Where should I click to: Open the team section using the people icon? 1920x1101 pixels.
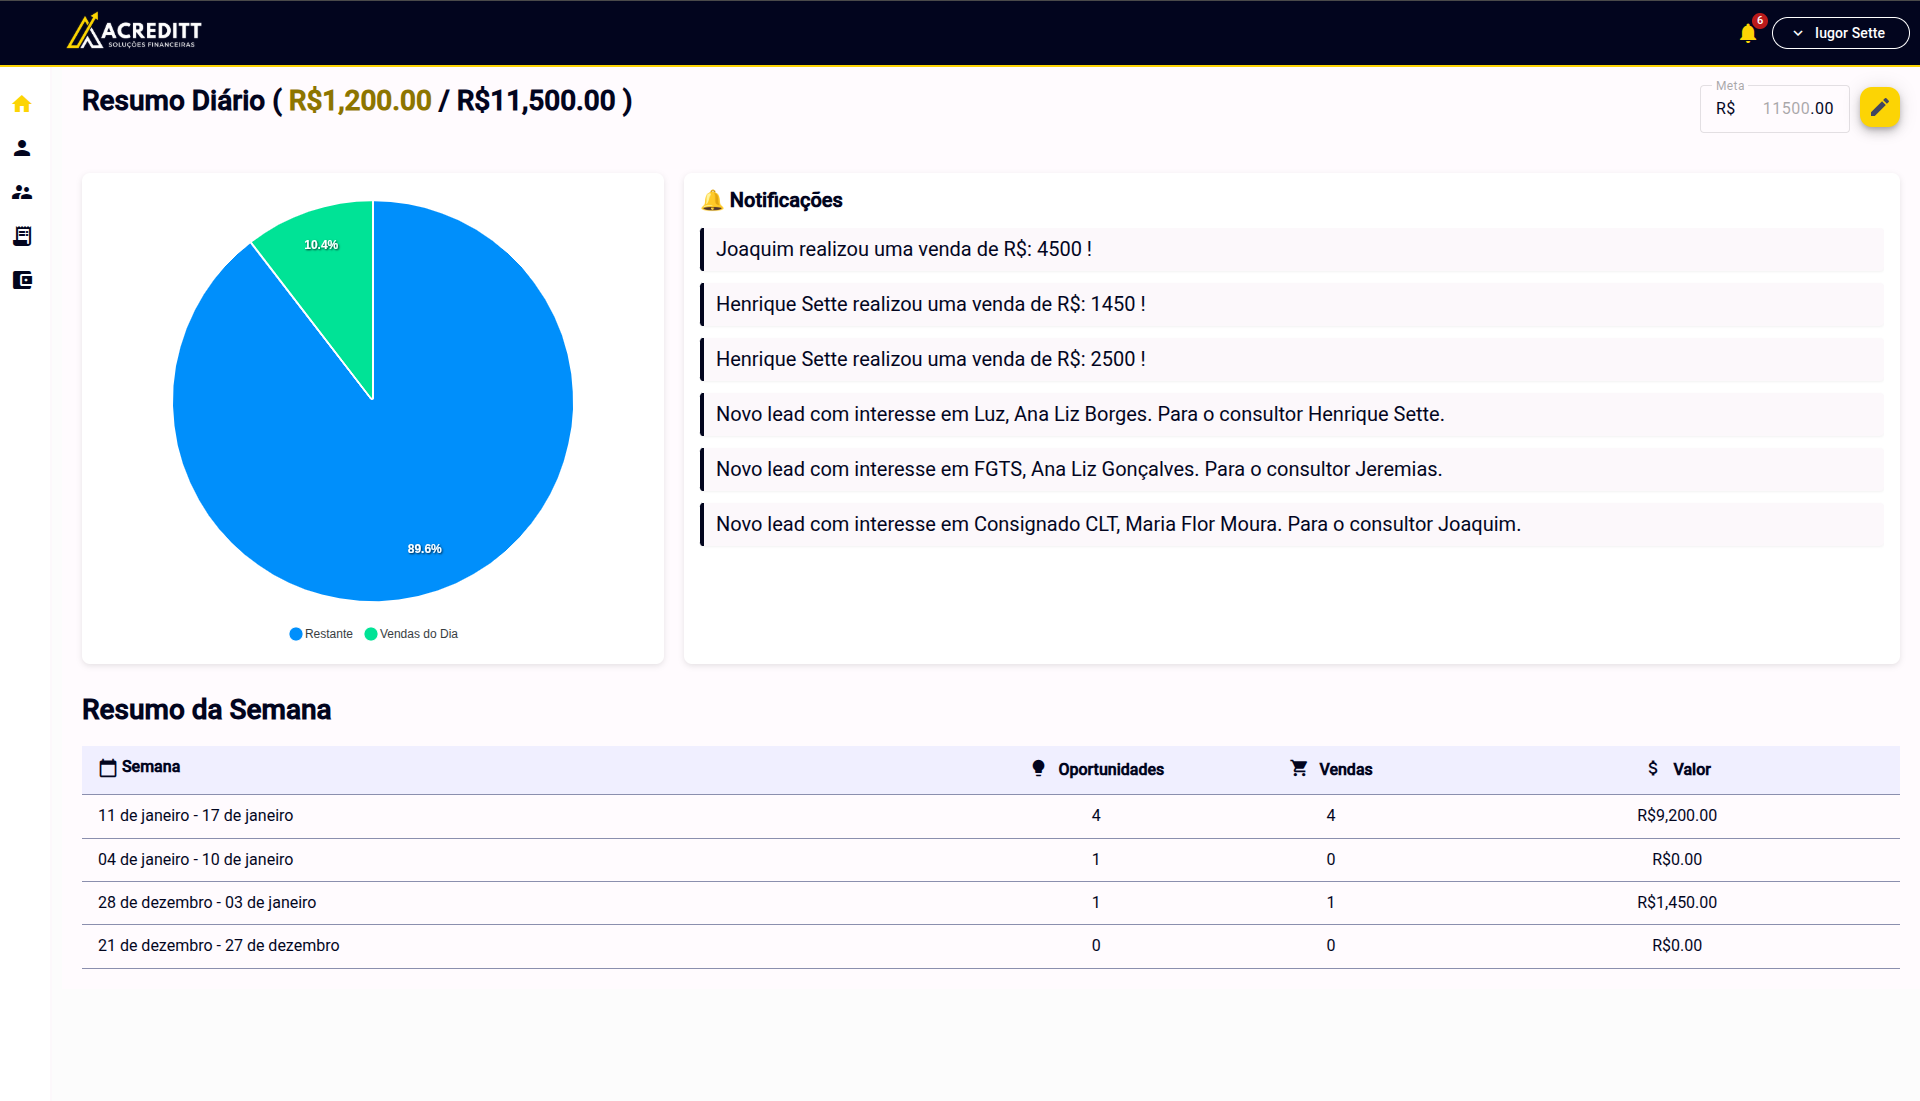tap(22, 192)
